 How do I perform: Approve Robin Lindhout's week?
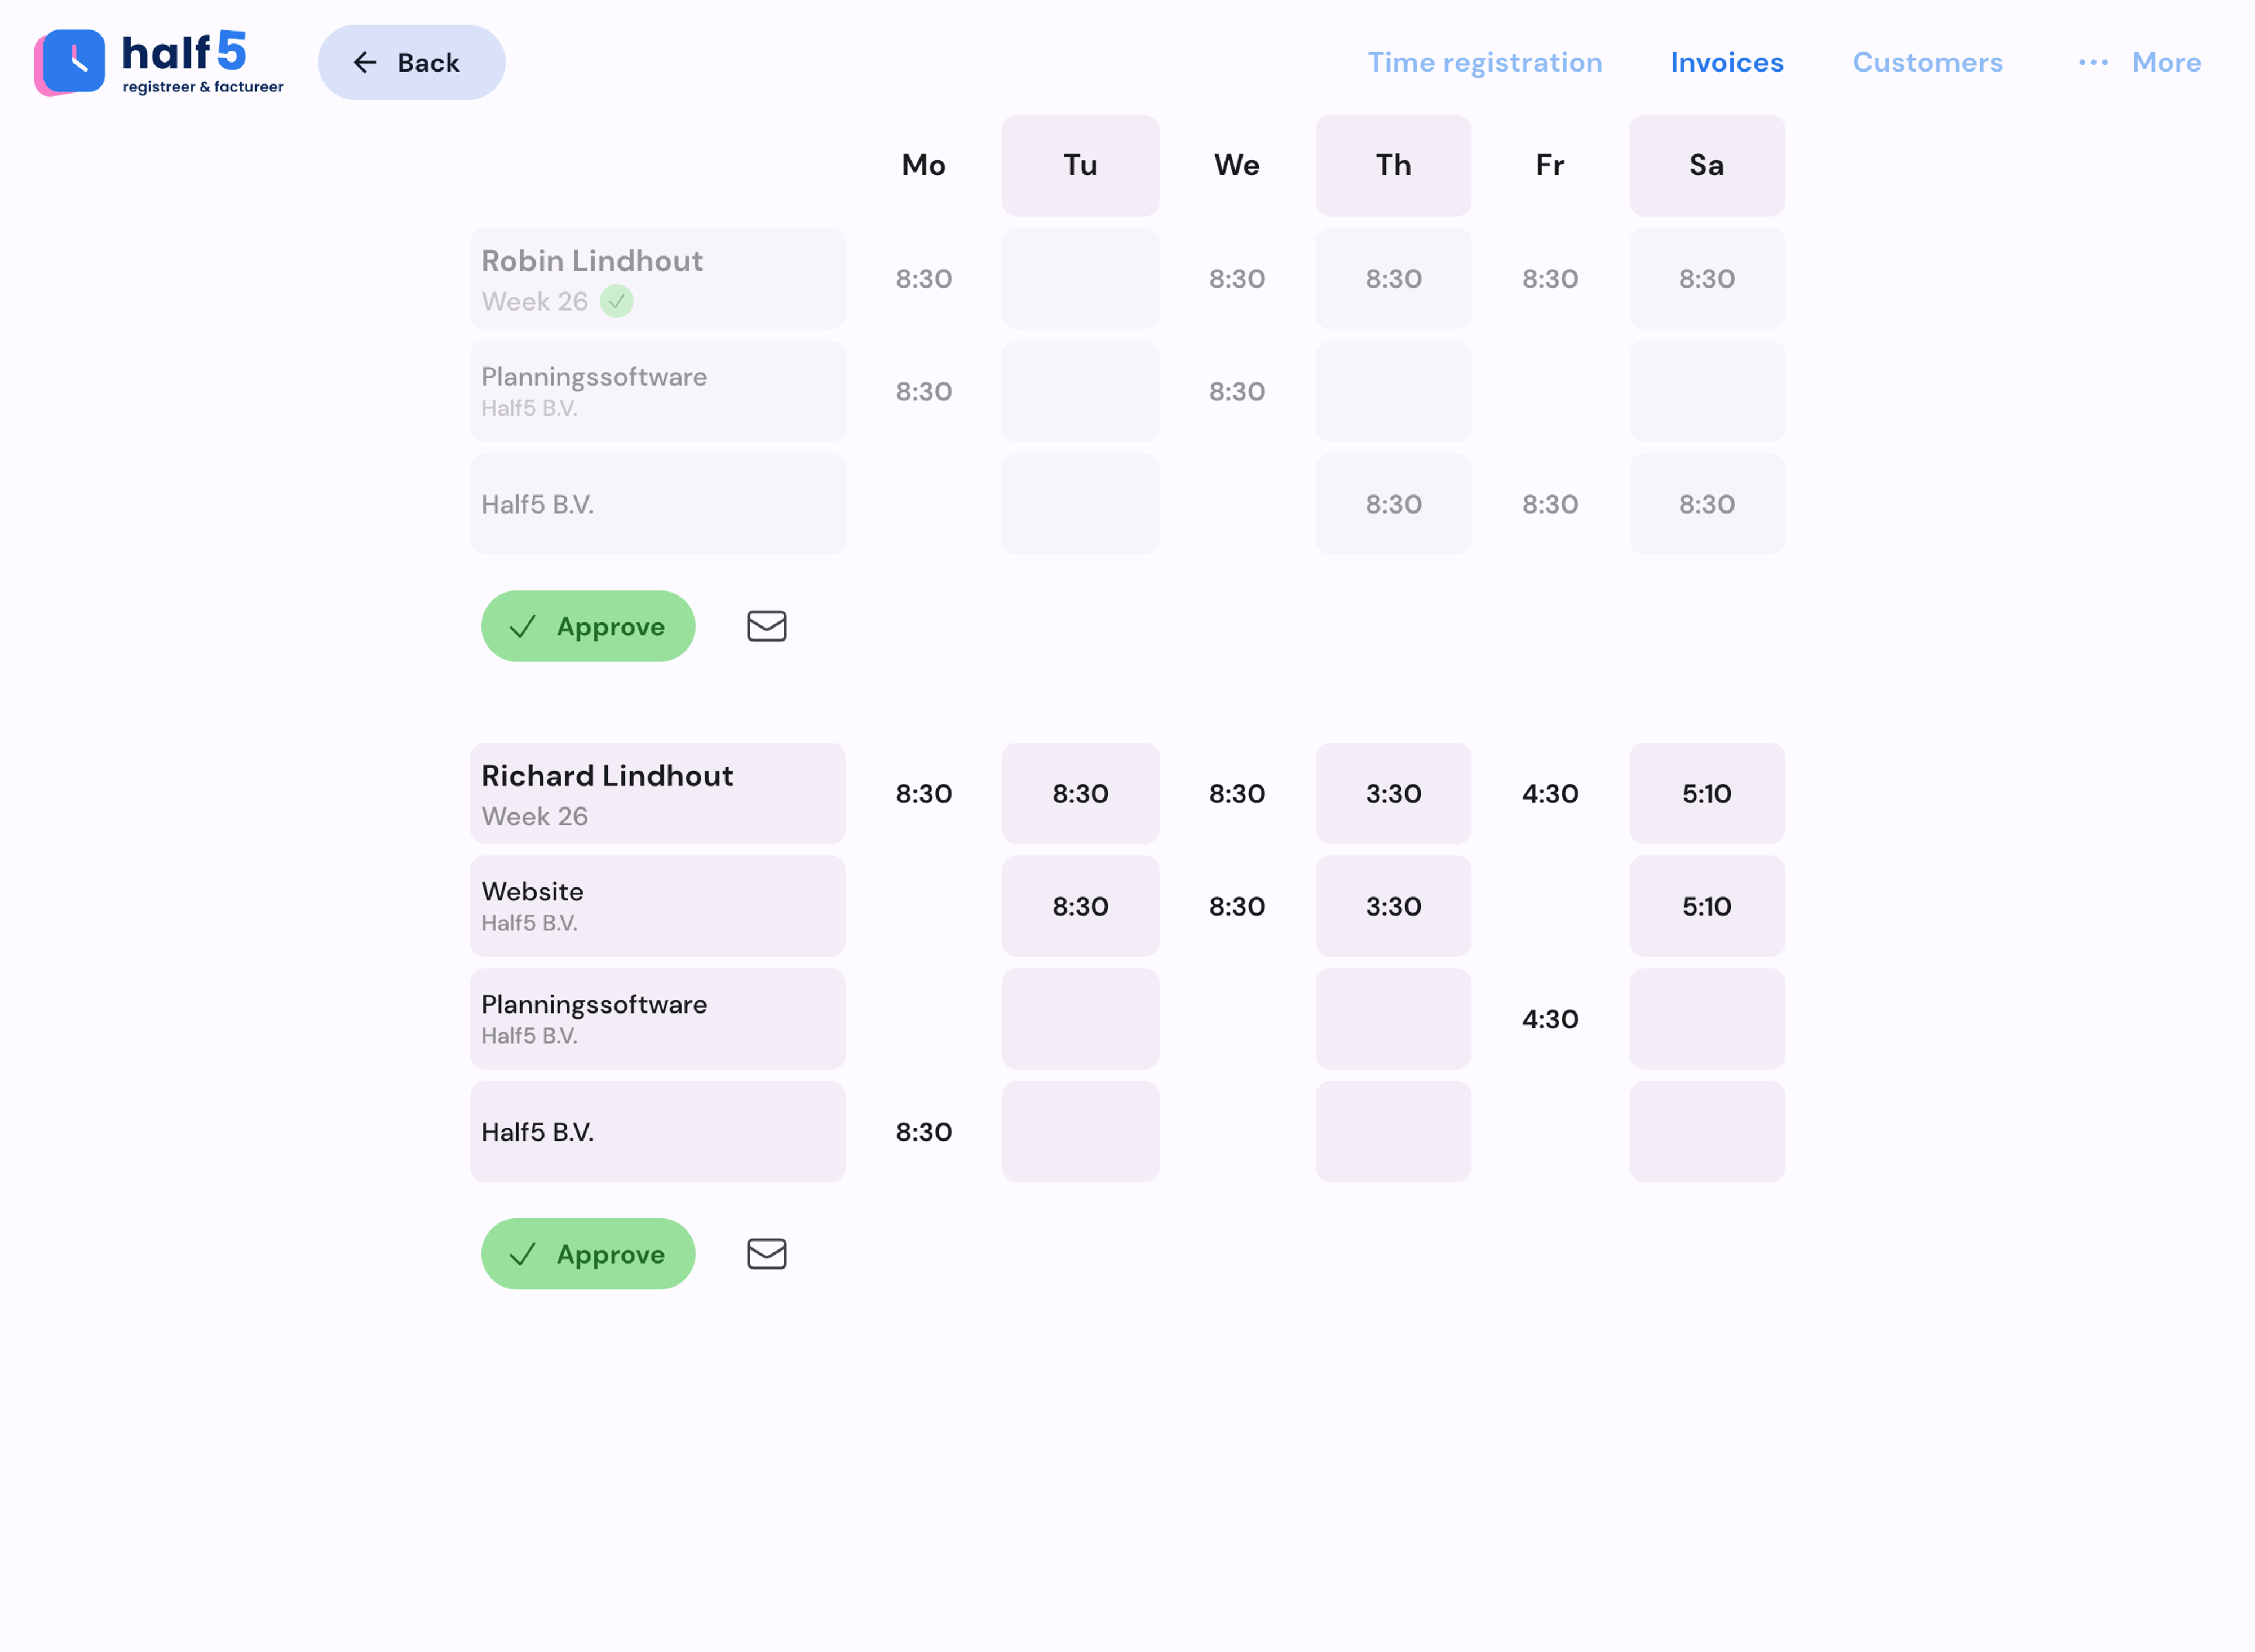[588, 626]
